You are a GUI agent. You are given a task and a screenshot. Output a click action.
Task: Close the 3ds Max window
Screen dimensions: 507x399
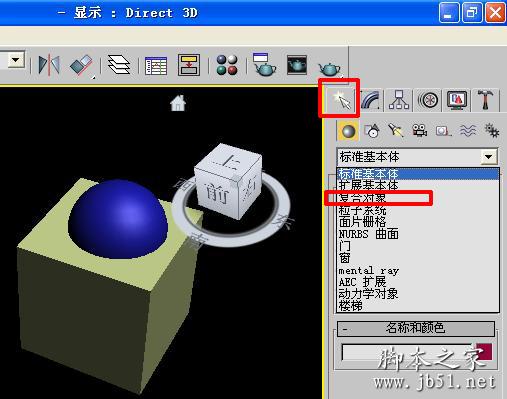[x=495, y=13]
